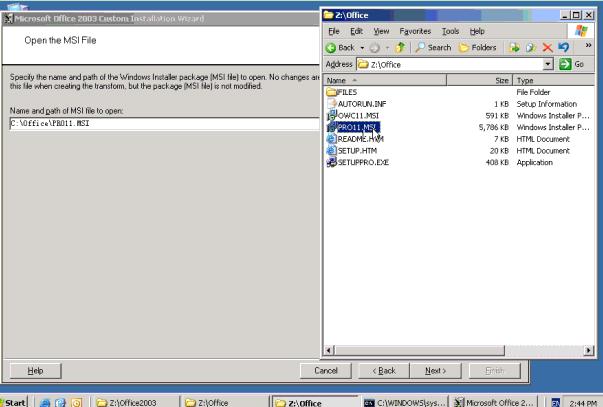Open the Explorer Back history dropdown arrow
Viewport: 603px width, 407px height.
tap(362, 48)
